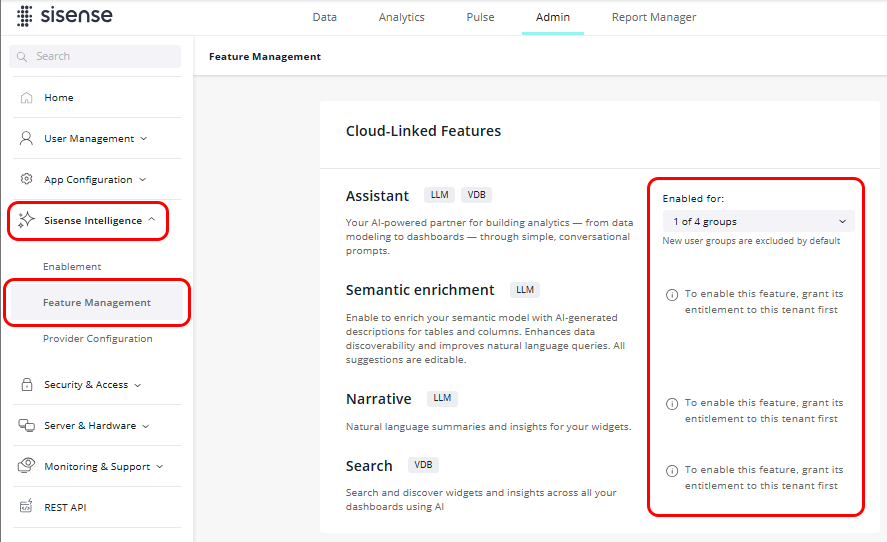Focus the sidebar Search field
Image resolution: width=887 pixels, height=542 pixels.
[95, 57]
